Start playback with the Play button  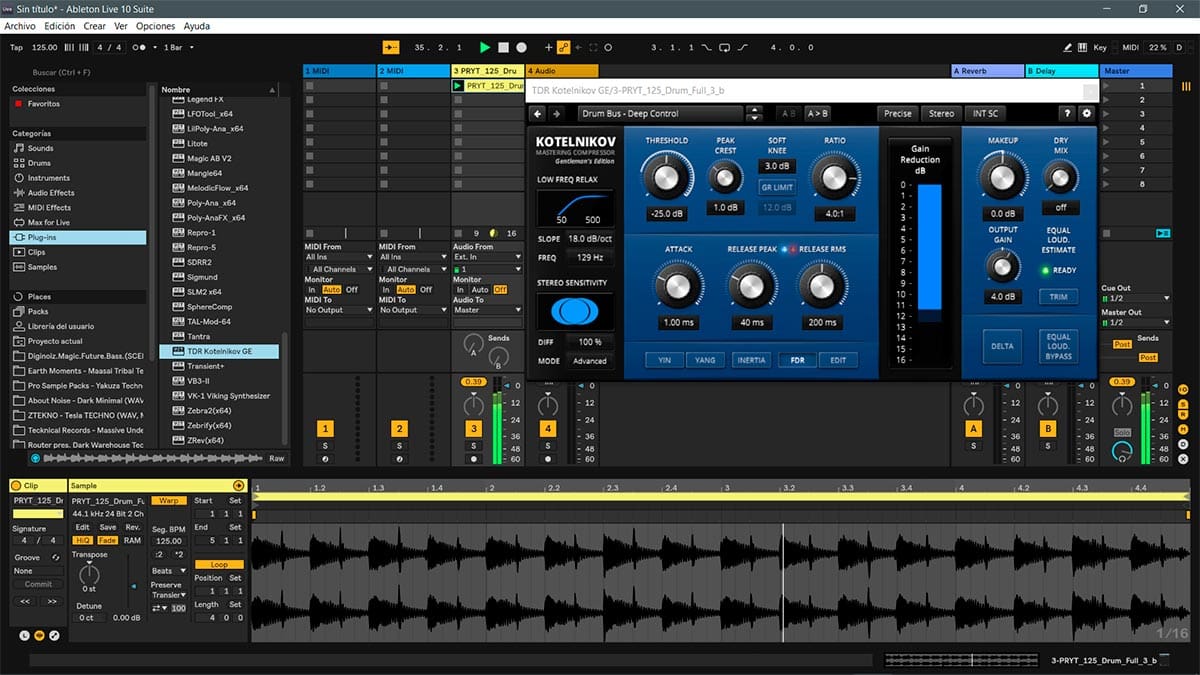tap(485, 47)
